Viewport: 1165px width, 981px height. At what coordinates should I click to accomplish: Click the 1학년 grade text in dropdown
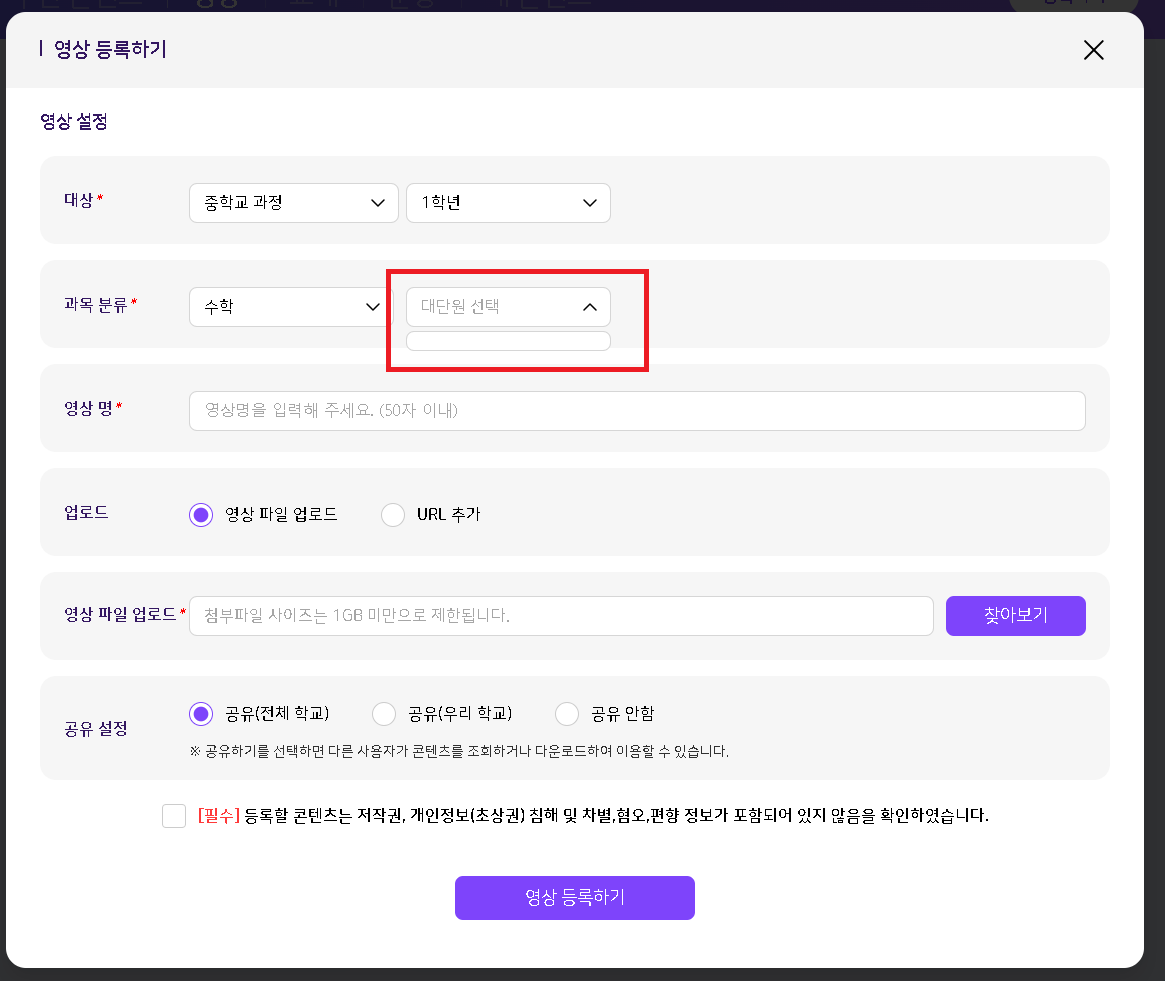point(441,203)
